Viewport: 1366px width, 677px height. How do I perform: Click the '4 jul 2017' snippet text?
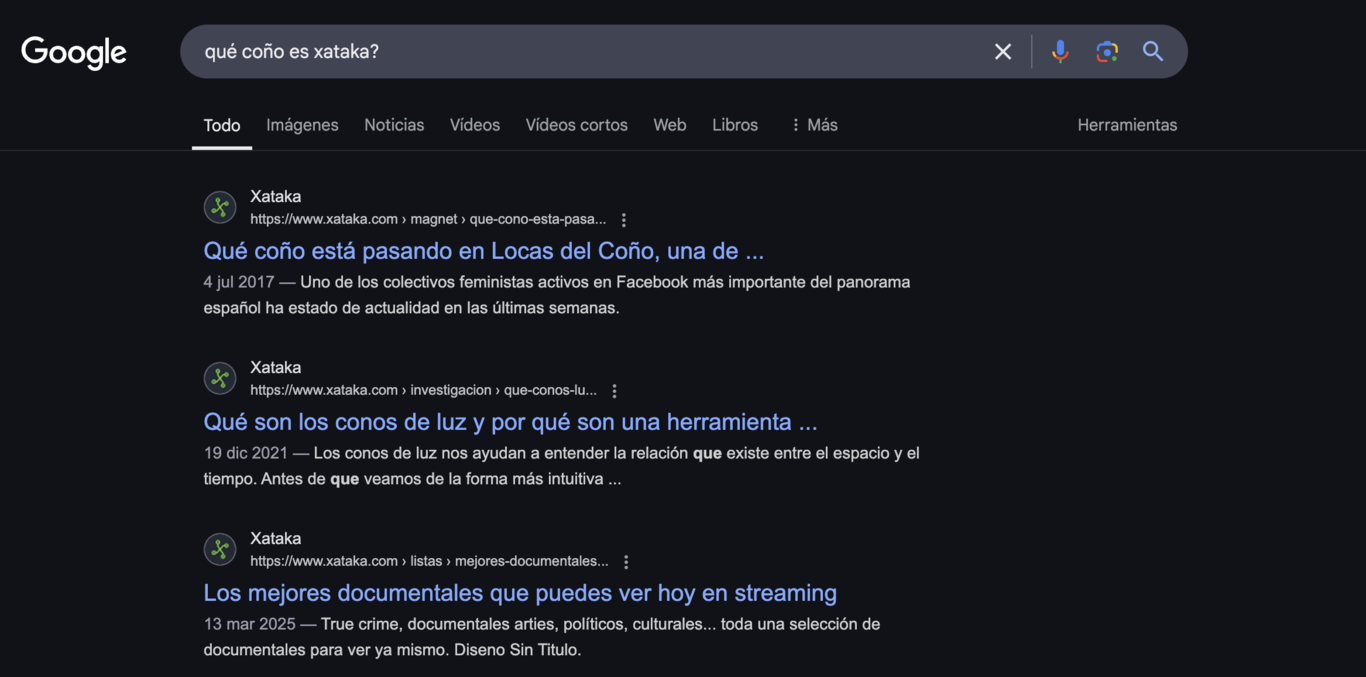[x=238, y=282]
